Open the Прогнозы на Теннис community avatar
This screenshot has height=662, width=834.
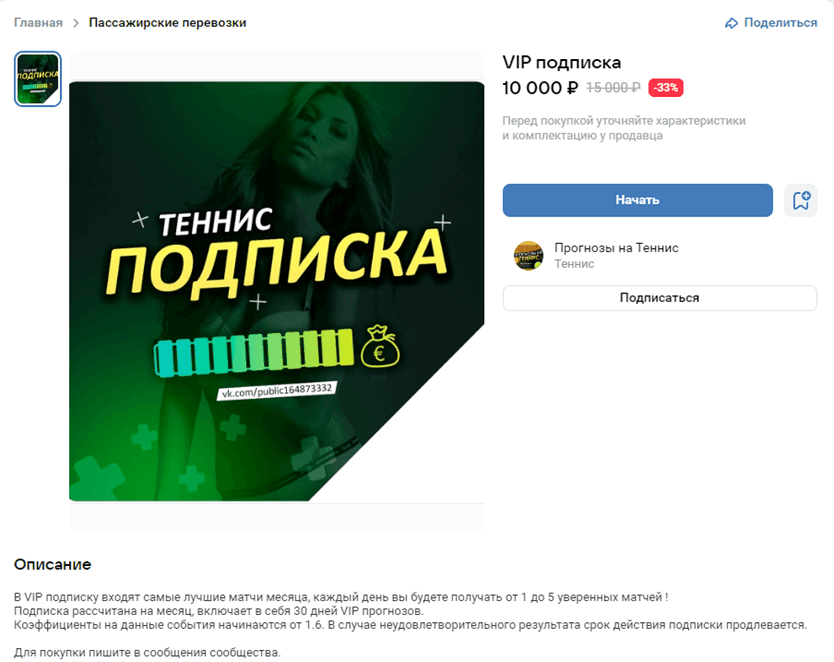click(528, 255)
